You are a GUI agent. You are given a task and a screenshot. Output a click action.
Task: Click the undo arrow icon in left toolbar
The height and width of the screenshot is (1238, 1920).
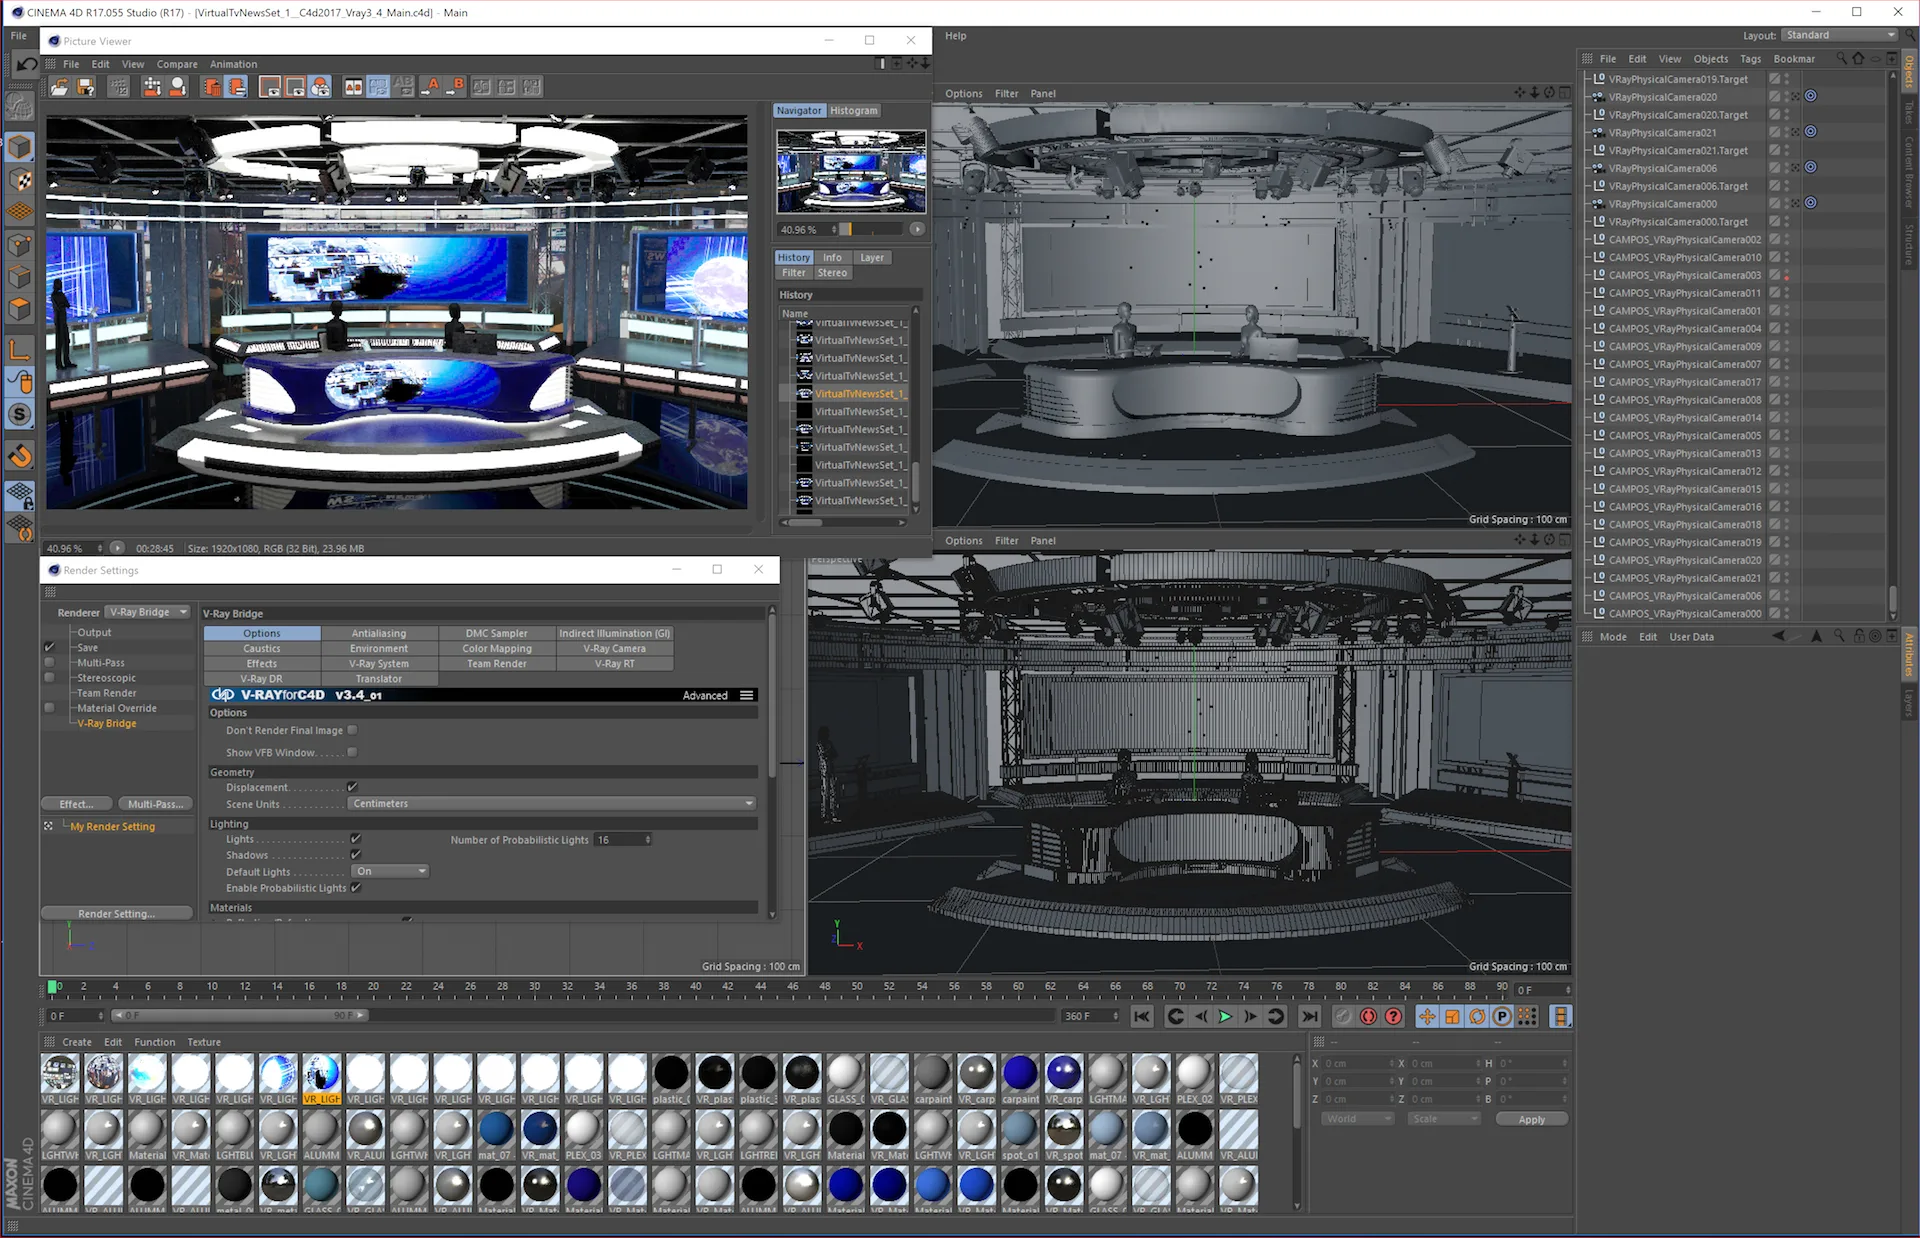pos(26,64)
